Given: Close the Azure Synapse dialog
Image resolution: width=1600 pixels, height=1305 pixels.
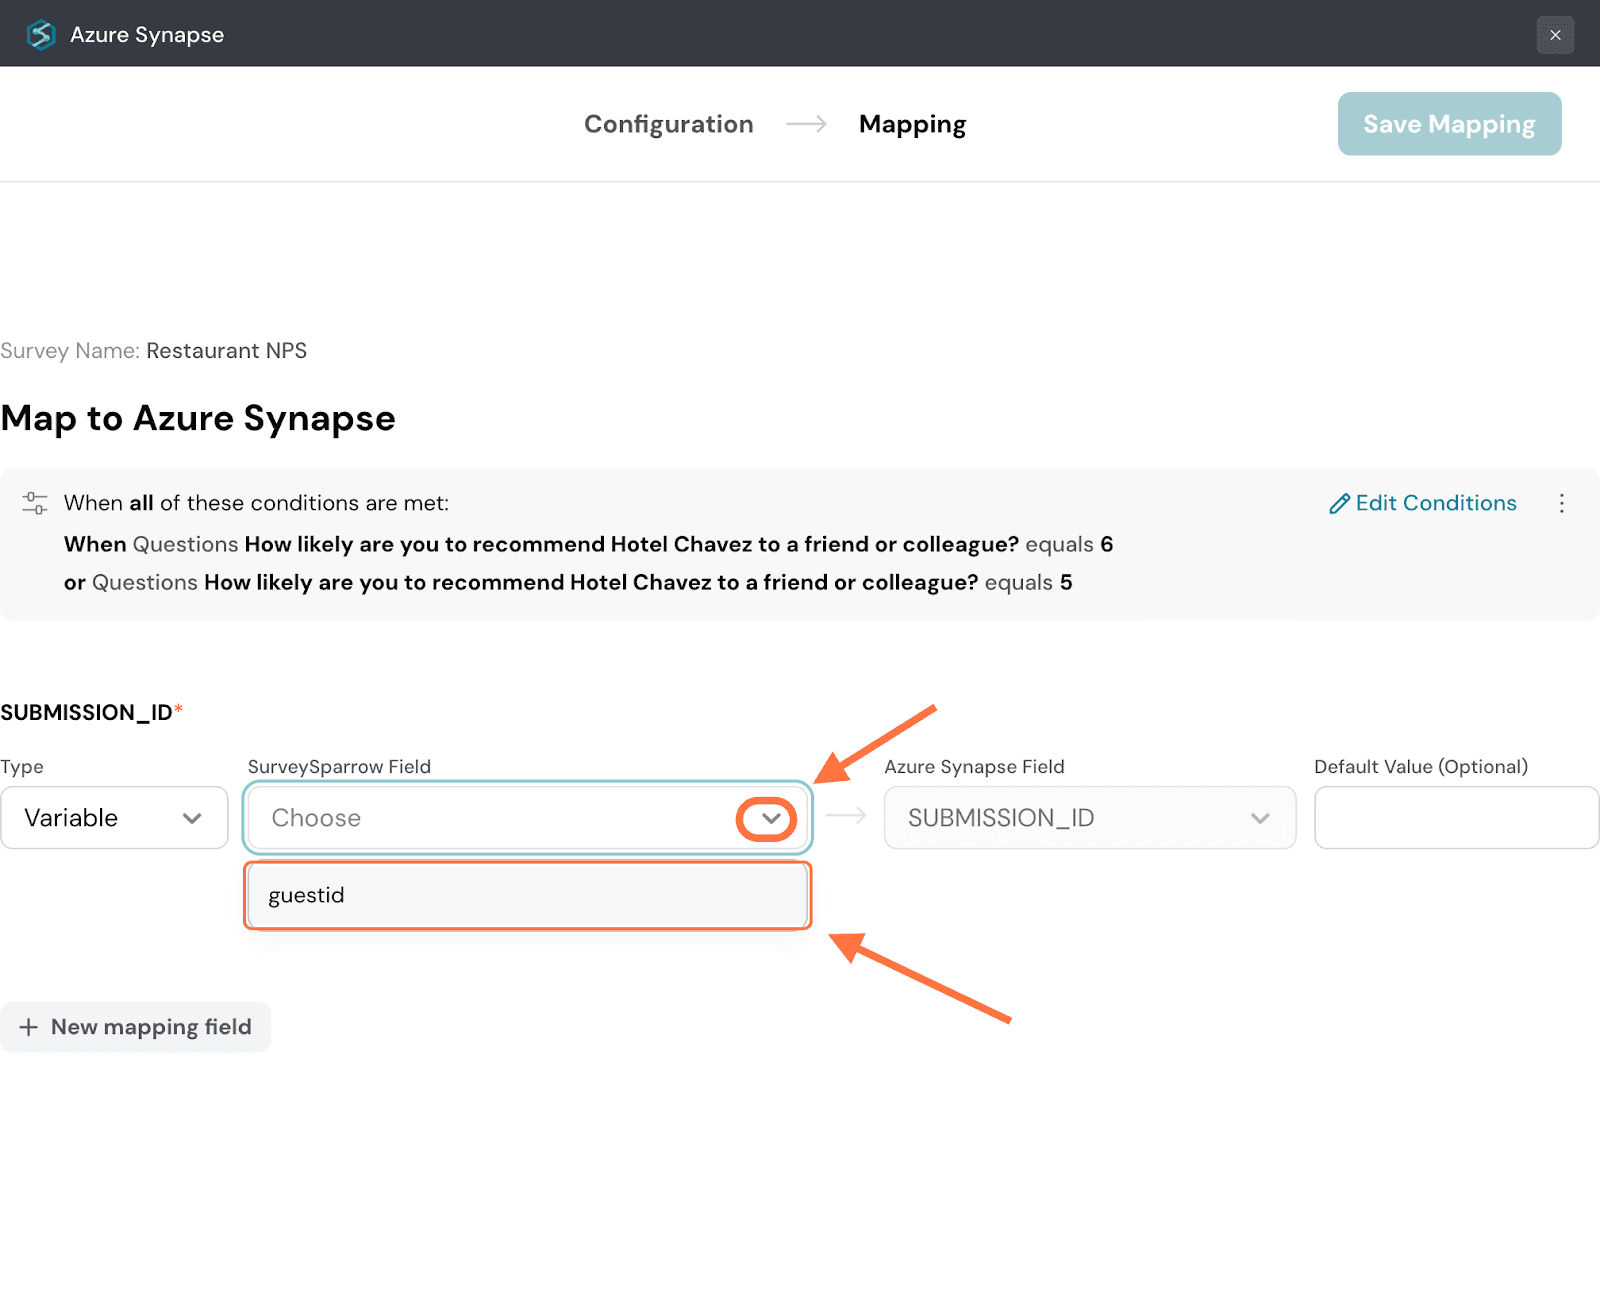Looking at the screenshot, I should pyautogui.click(x=1555, y=35).
